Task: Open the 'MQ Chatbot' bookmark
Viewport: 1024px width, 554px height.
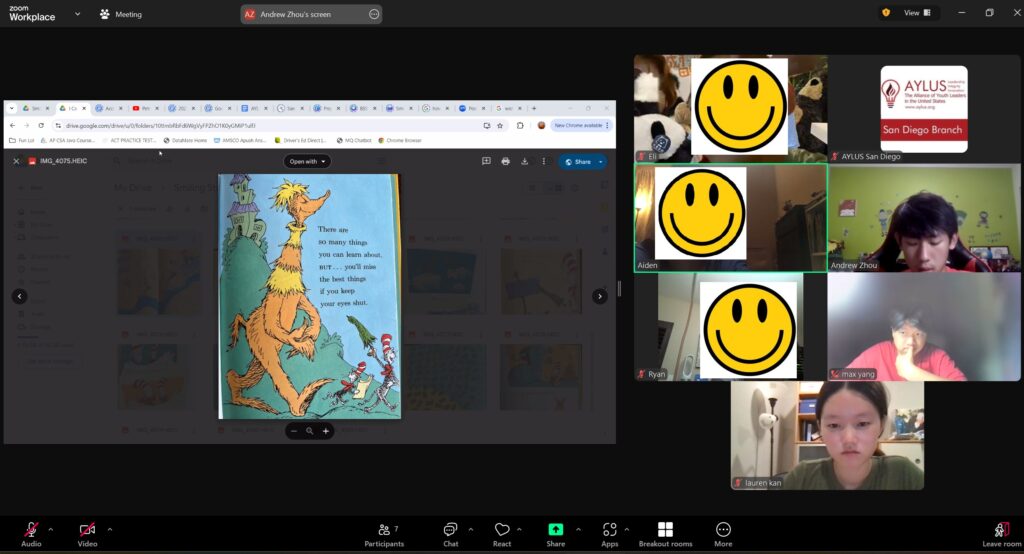Action: [353, 140]
